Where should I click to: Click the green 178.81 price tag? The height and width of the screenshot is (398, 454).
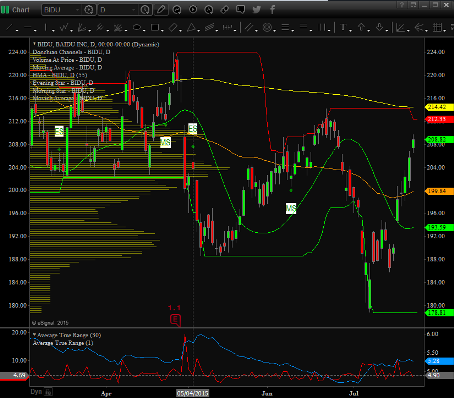click(x=440, y=313)
